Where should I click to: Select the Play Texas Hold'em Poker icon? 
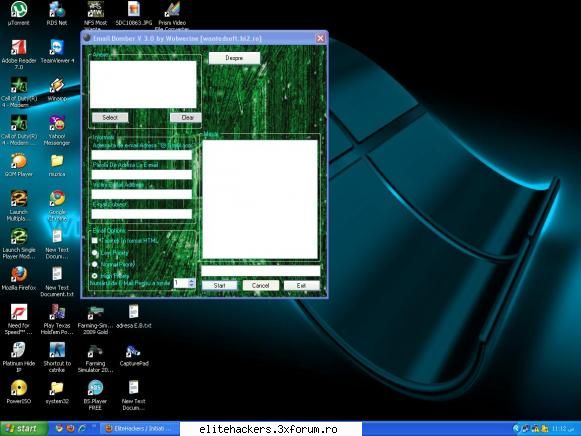pyautogui.click(x=57, y=319)
